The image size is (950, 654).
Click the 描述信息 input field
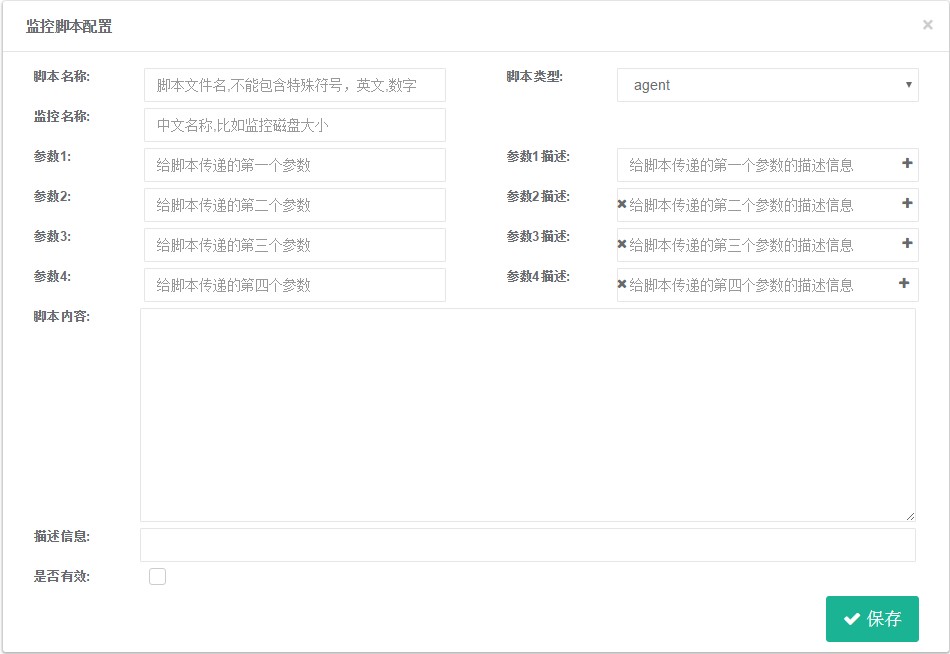[528, 545]
